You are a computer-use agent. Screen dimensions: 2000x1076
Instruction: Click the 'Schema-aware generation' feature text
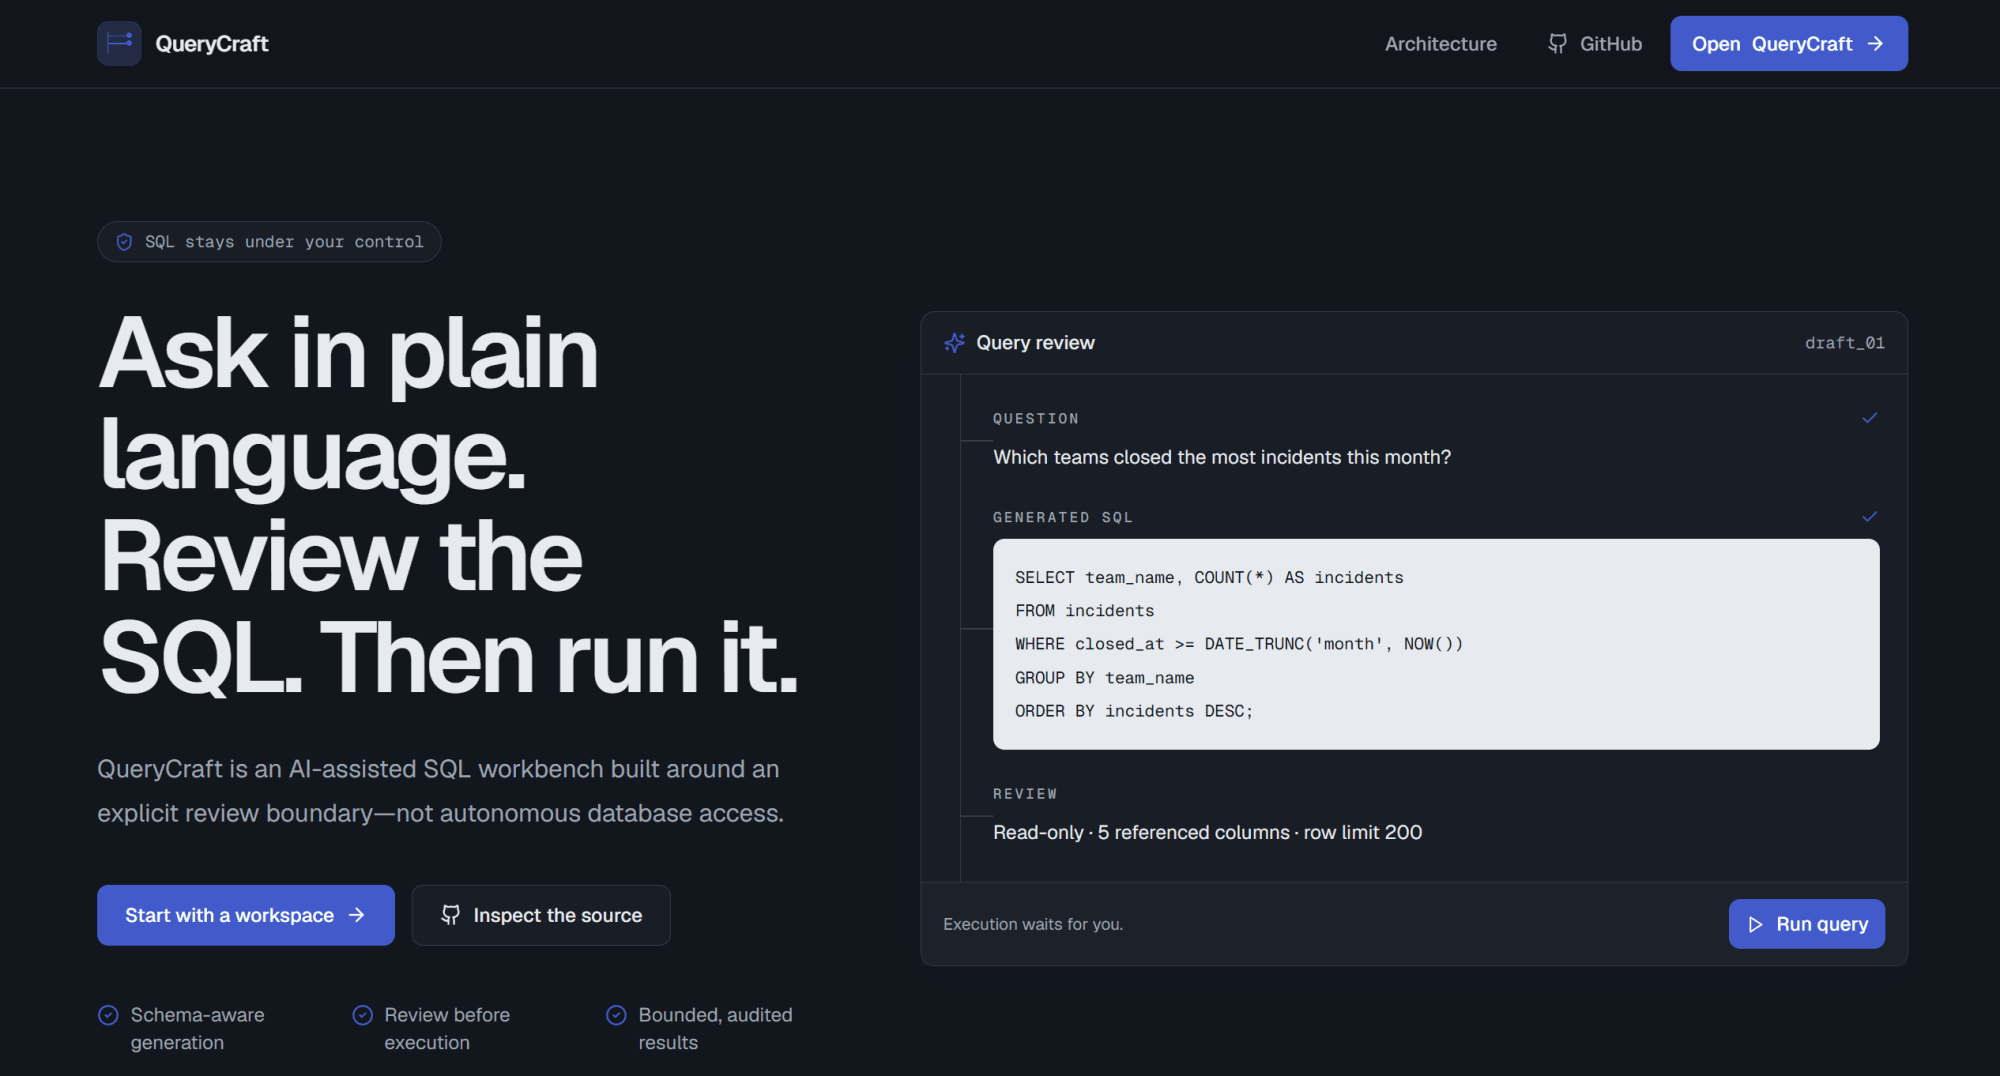click(197, 1028)
